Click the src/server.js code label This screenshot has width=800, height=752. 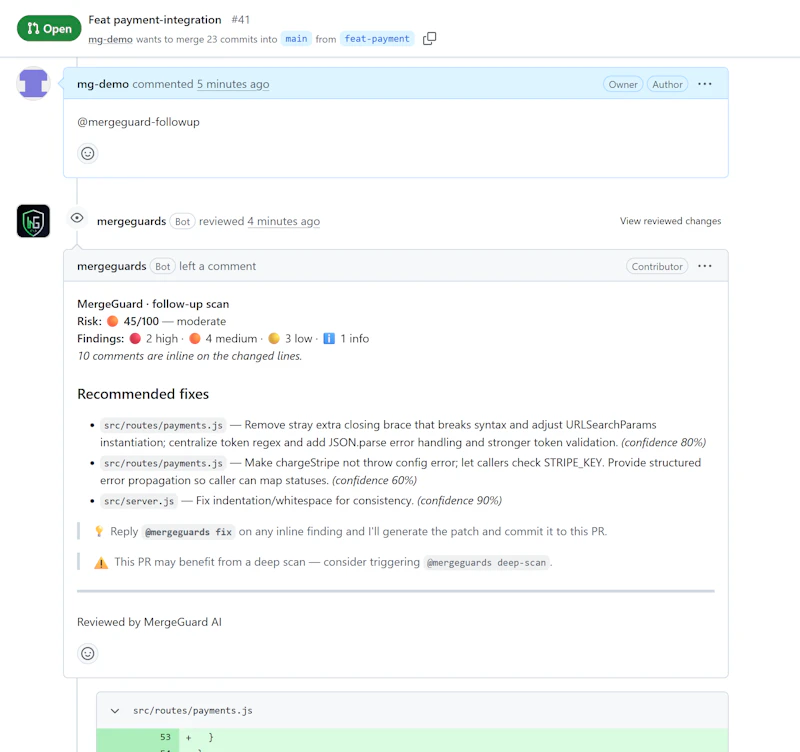139,501
